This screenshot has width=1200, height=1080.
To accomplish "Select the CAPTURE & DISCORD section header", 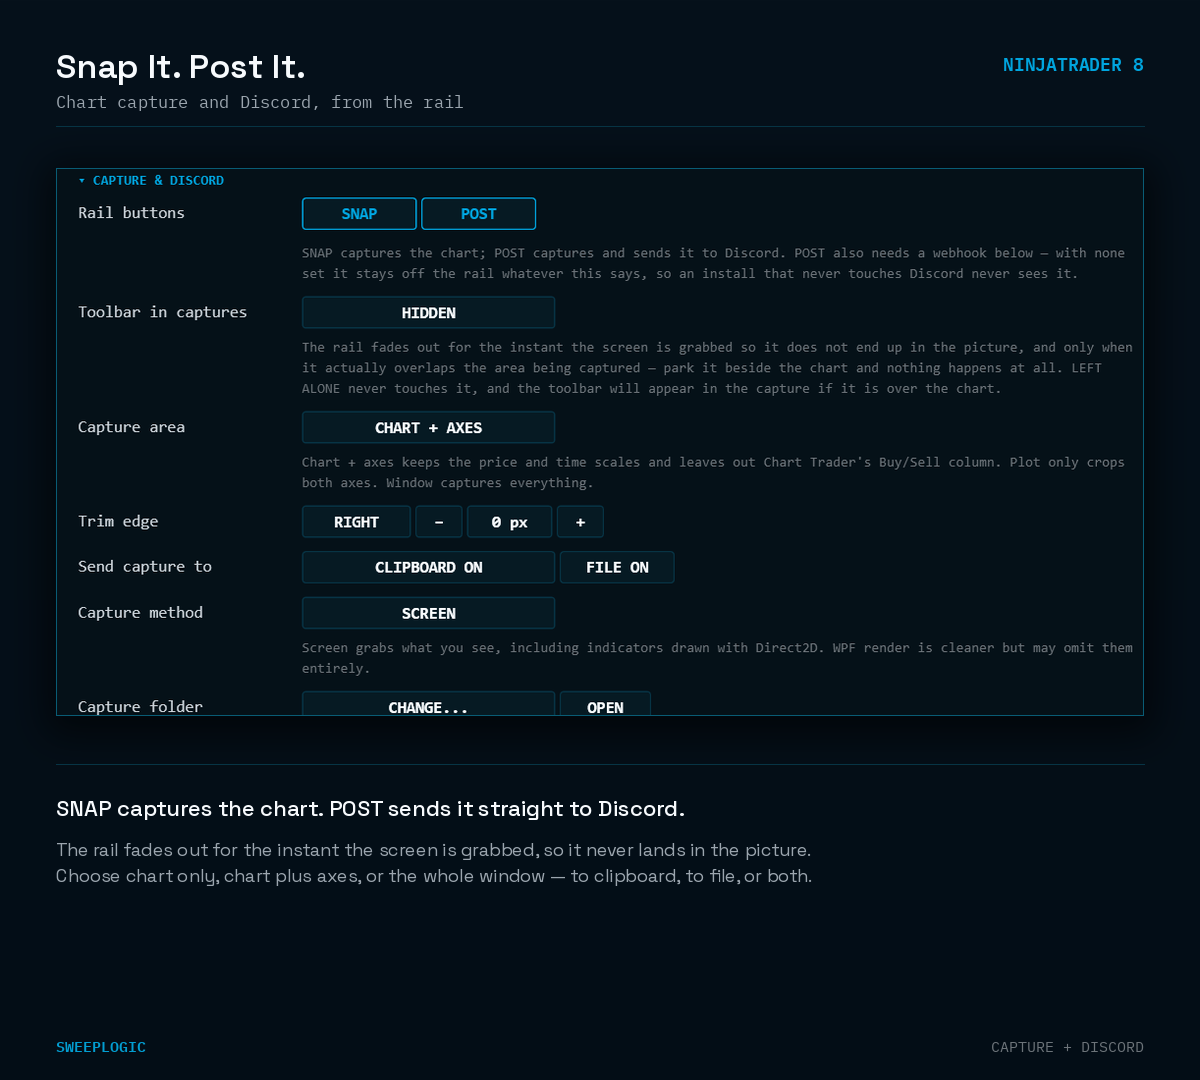I will [x=158, y=181].
